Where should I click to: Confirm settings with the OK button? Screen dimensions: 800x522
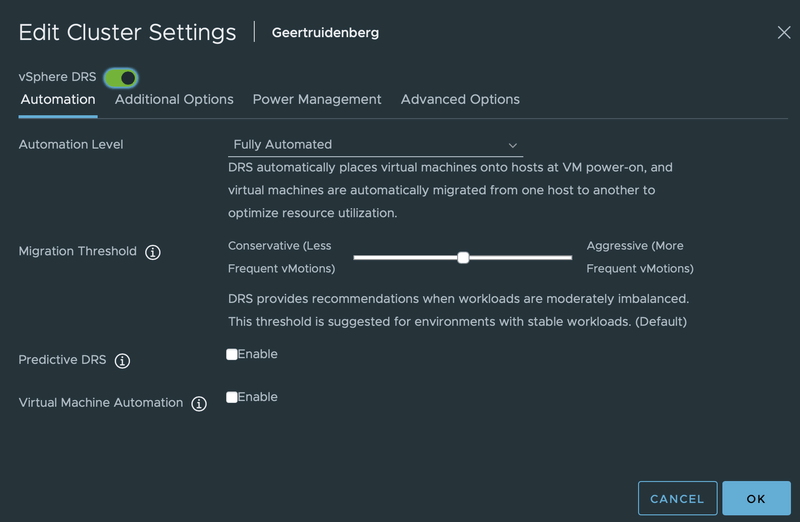click(756, 498)
